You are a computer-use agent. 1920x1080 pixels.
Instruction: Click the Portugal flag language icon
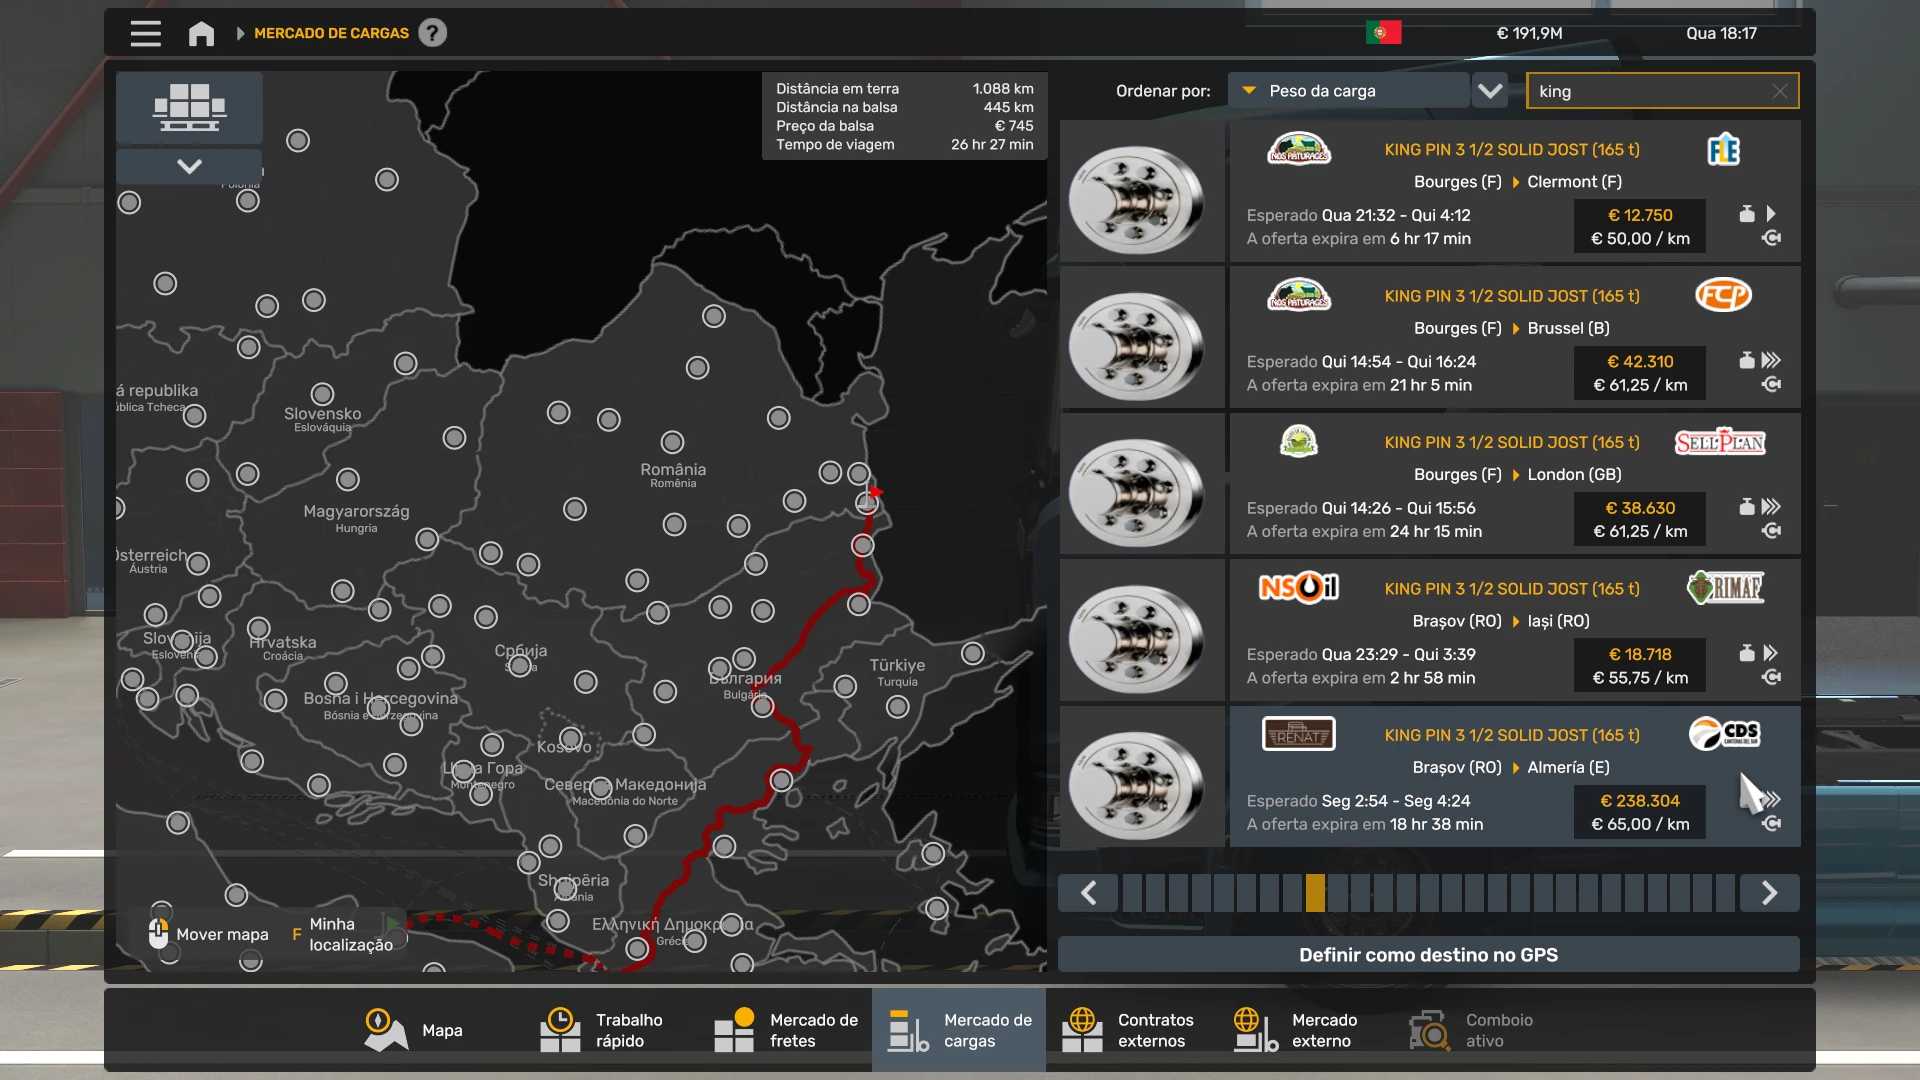(1383, 33)
